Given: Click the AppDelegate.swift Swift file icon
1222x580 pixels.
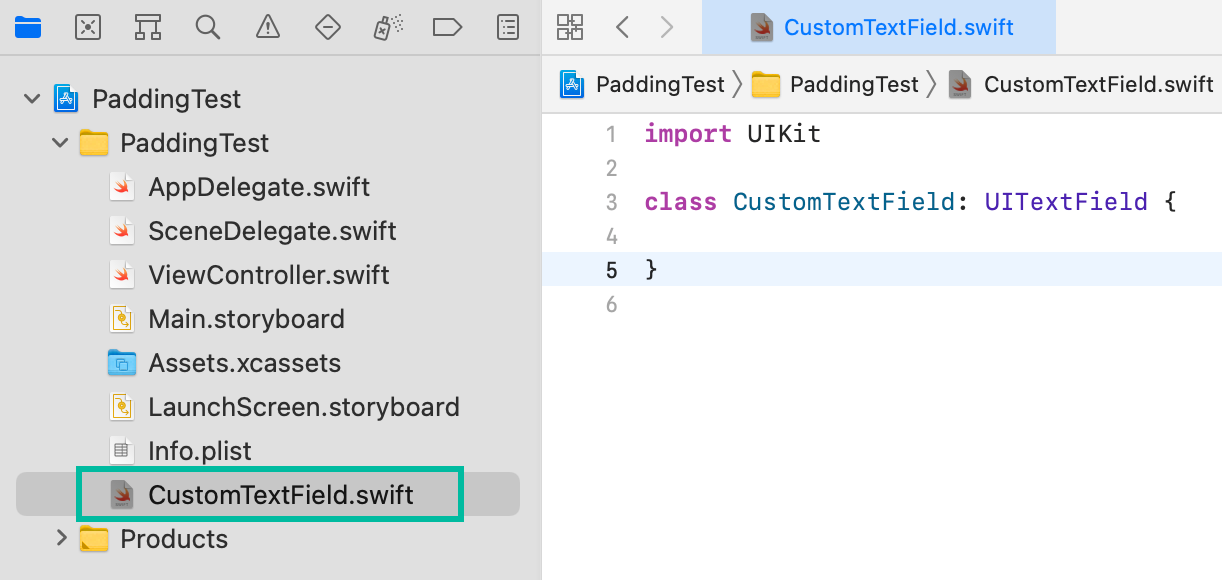Looking at the screenshot, I should [122, 187].
